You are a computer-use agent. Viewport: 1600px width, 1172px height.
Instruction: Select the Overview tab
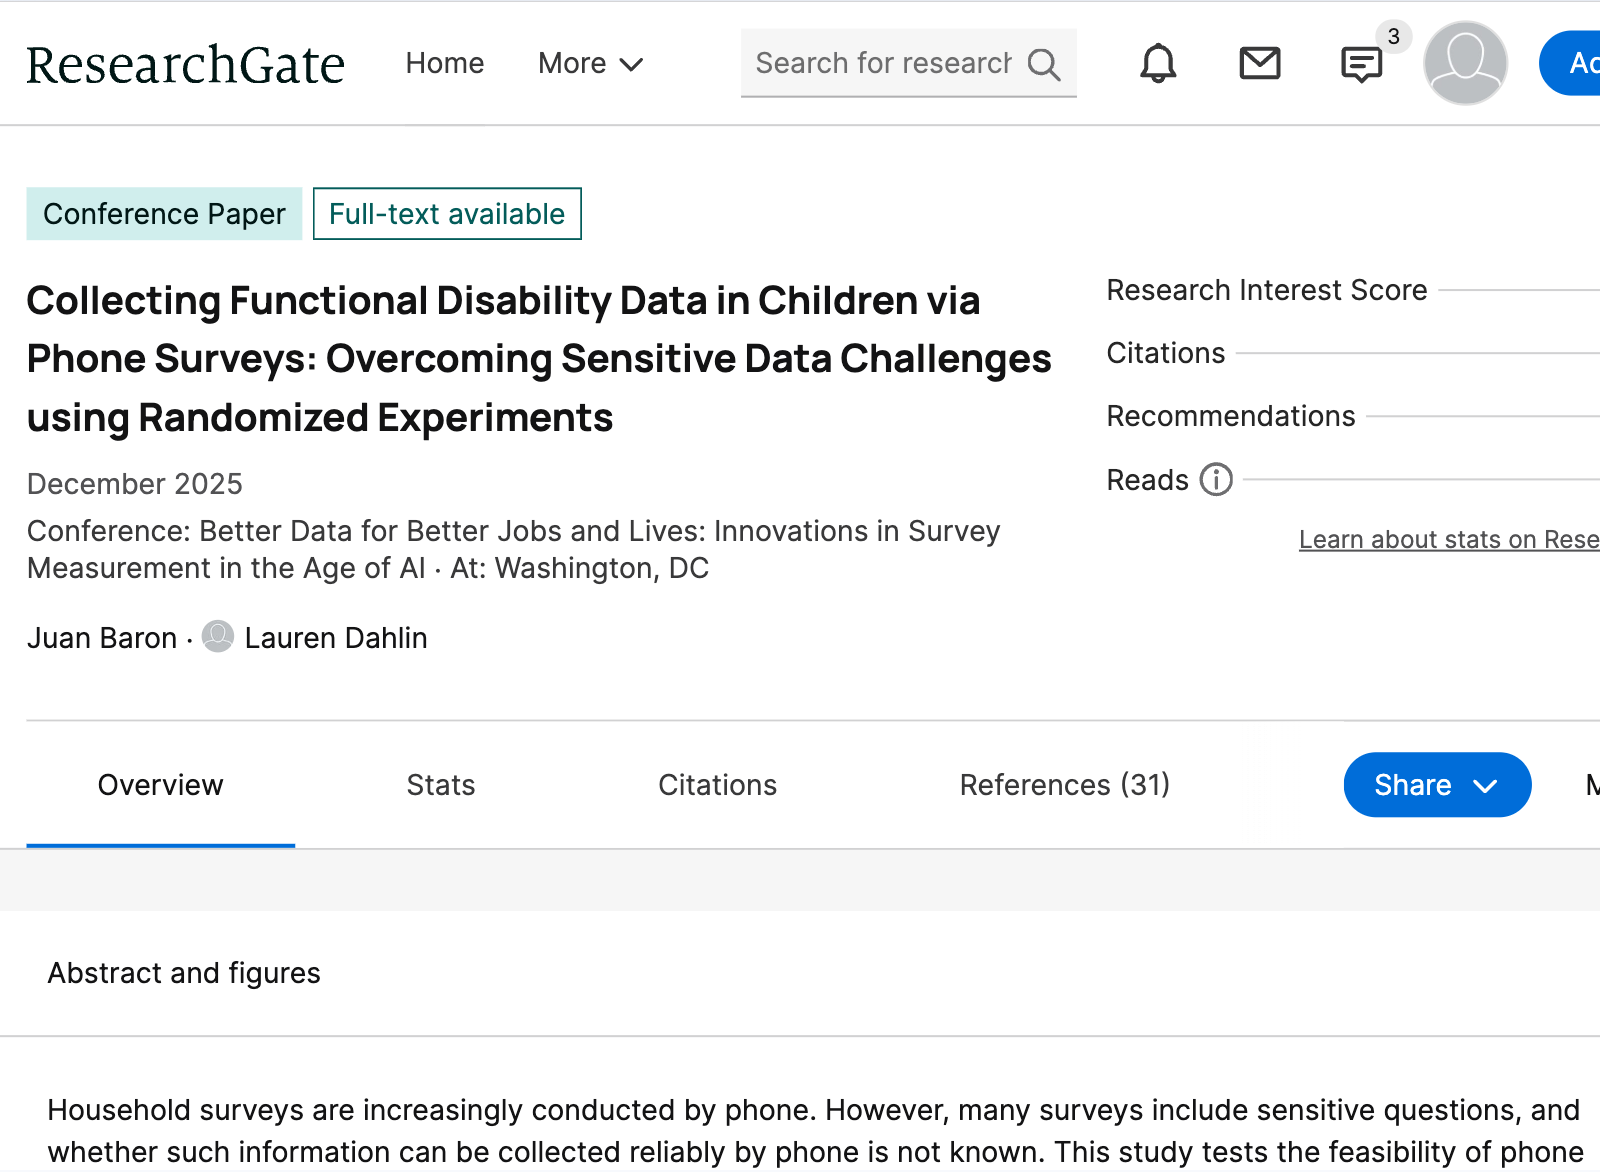160,785
